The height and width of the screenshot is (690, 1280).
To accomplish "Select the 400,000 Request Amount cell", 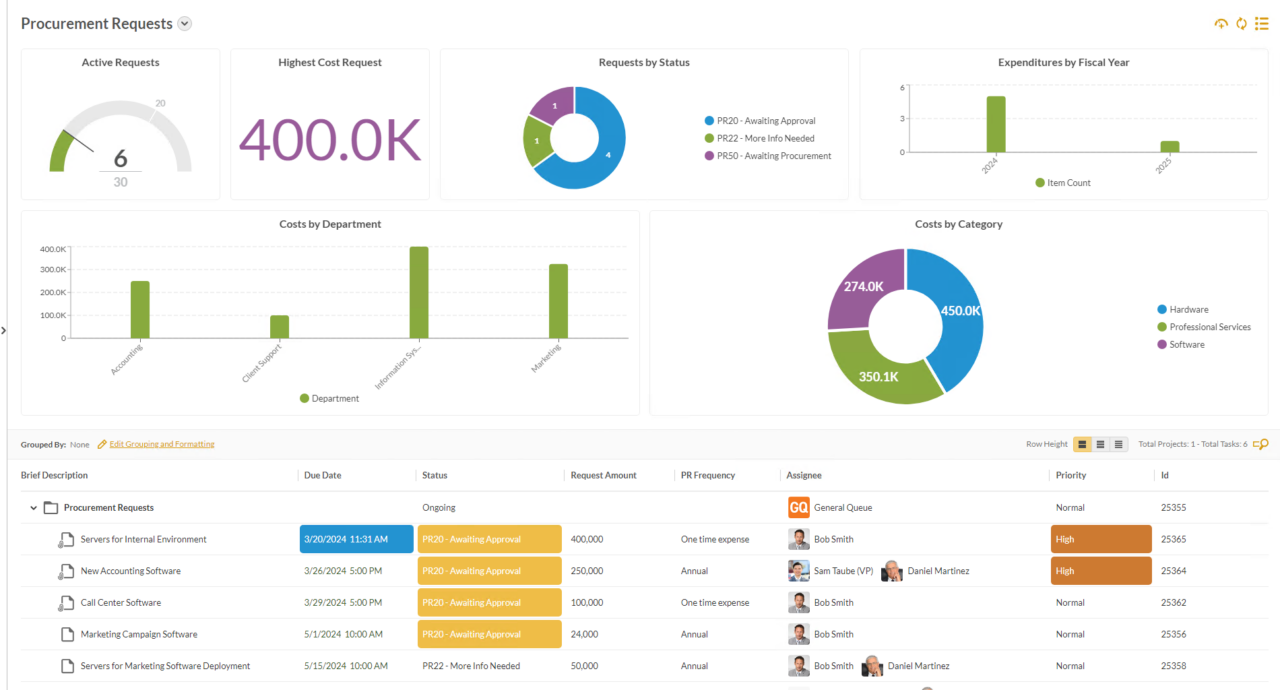I will (x=586, y=539).
